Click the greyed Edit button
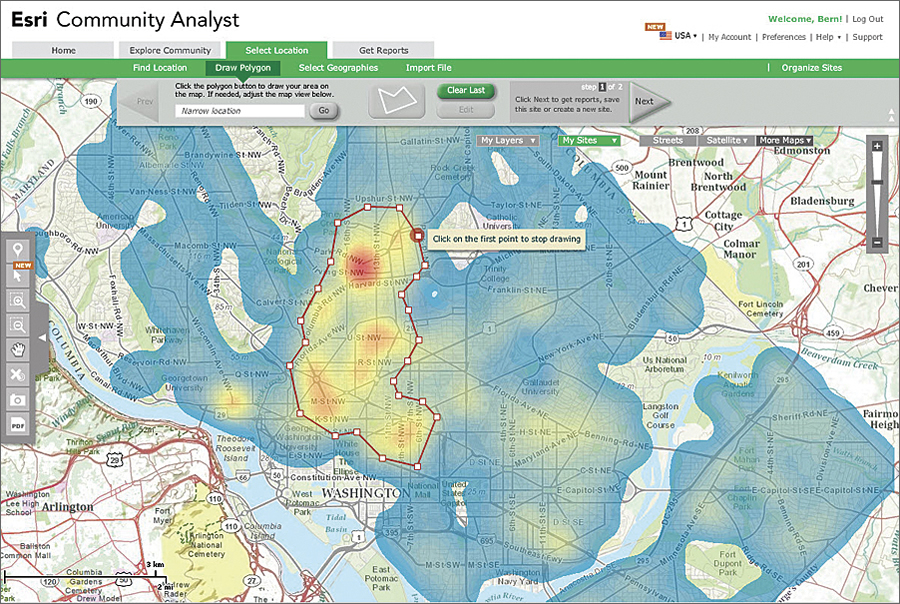 [x=465, y=110]
